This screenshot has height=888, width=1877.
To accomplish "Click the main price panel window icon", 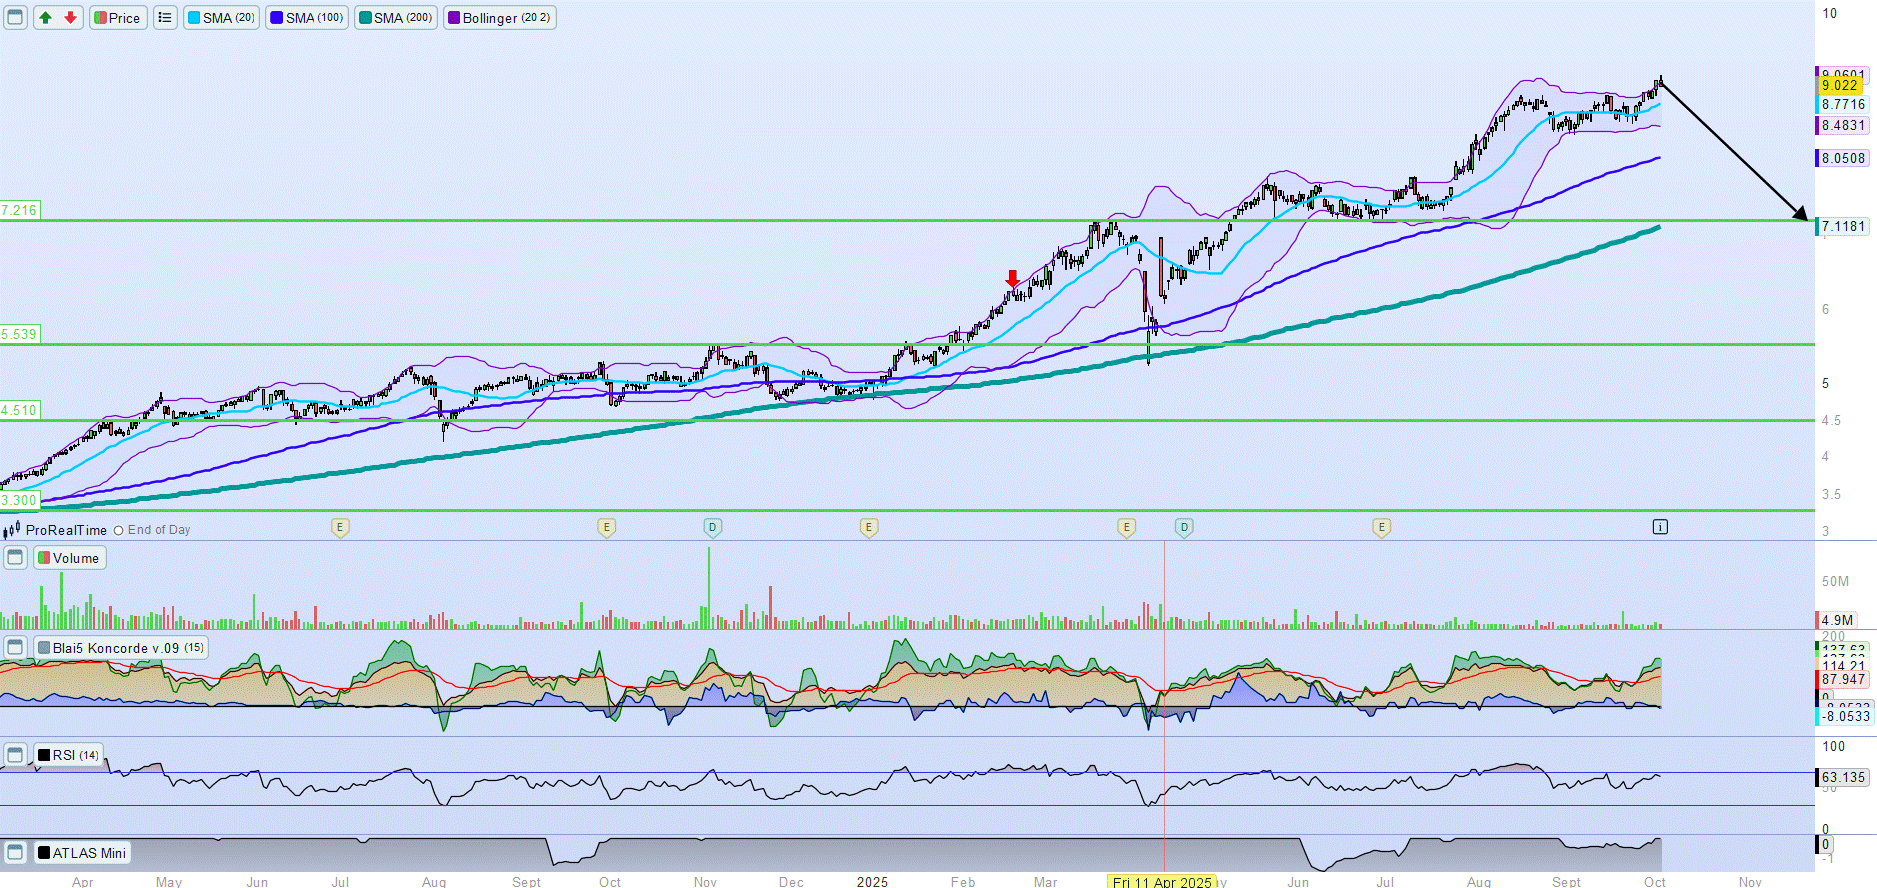I will (15, 18).
